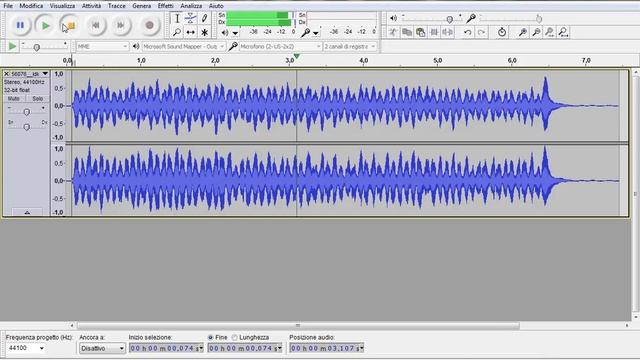Open the Analizza menu
The height and width of the screenshot is (360, 640).
(191, 6)
